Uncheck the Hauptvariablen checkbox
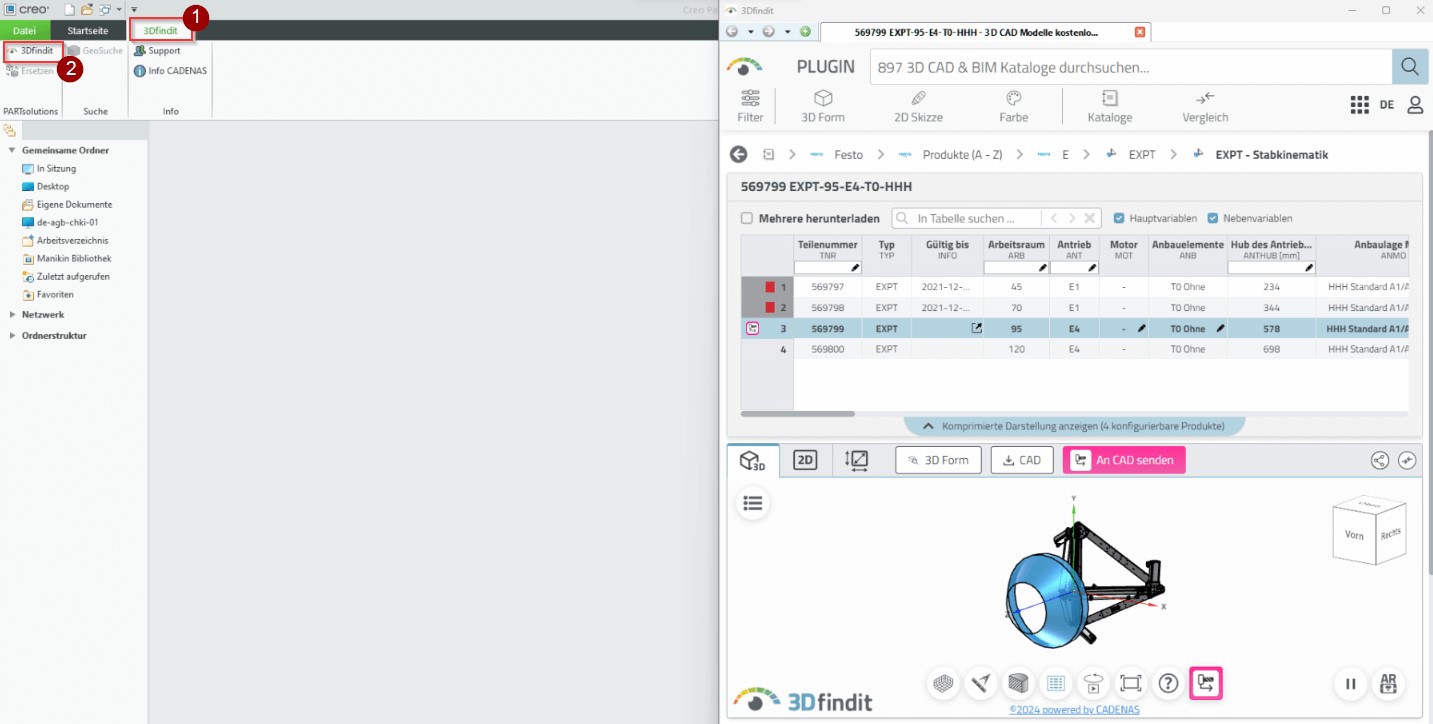This screenshot has height=724, width=1433. (1119, 218)
